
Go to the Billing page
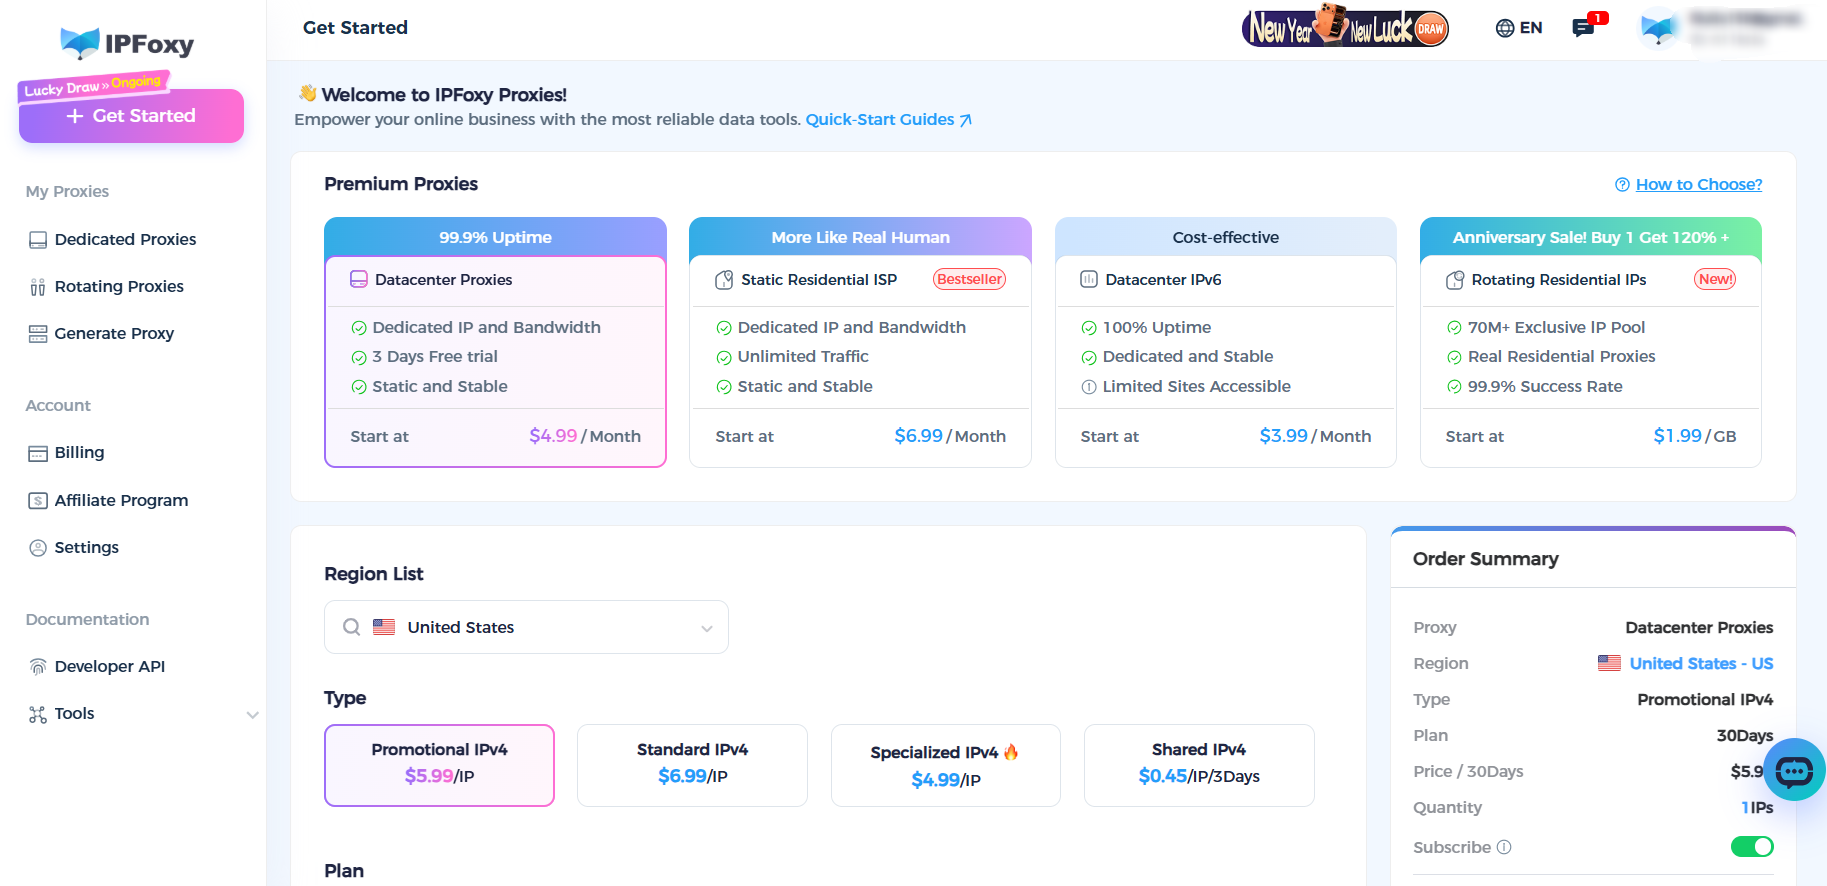[79, 452]
